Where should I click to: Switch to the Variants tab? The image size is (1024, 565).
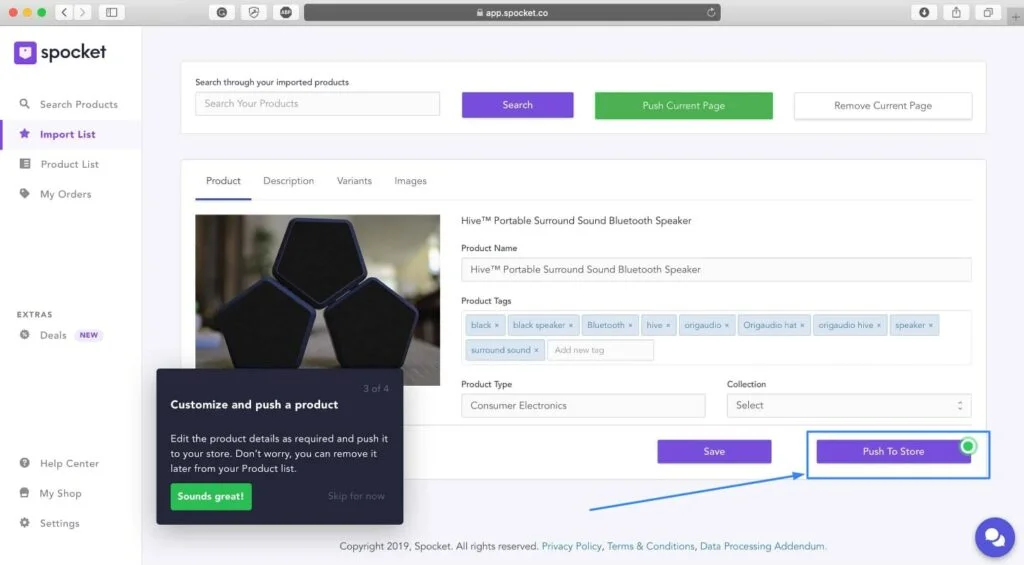click(354, 181)
